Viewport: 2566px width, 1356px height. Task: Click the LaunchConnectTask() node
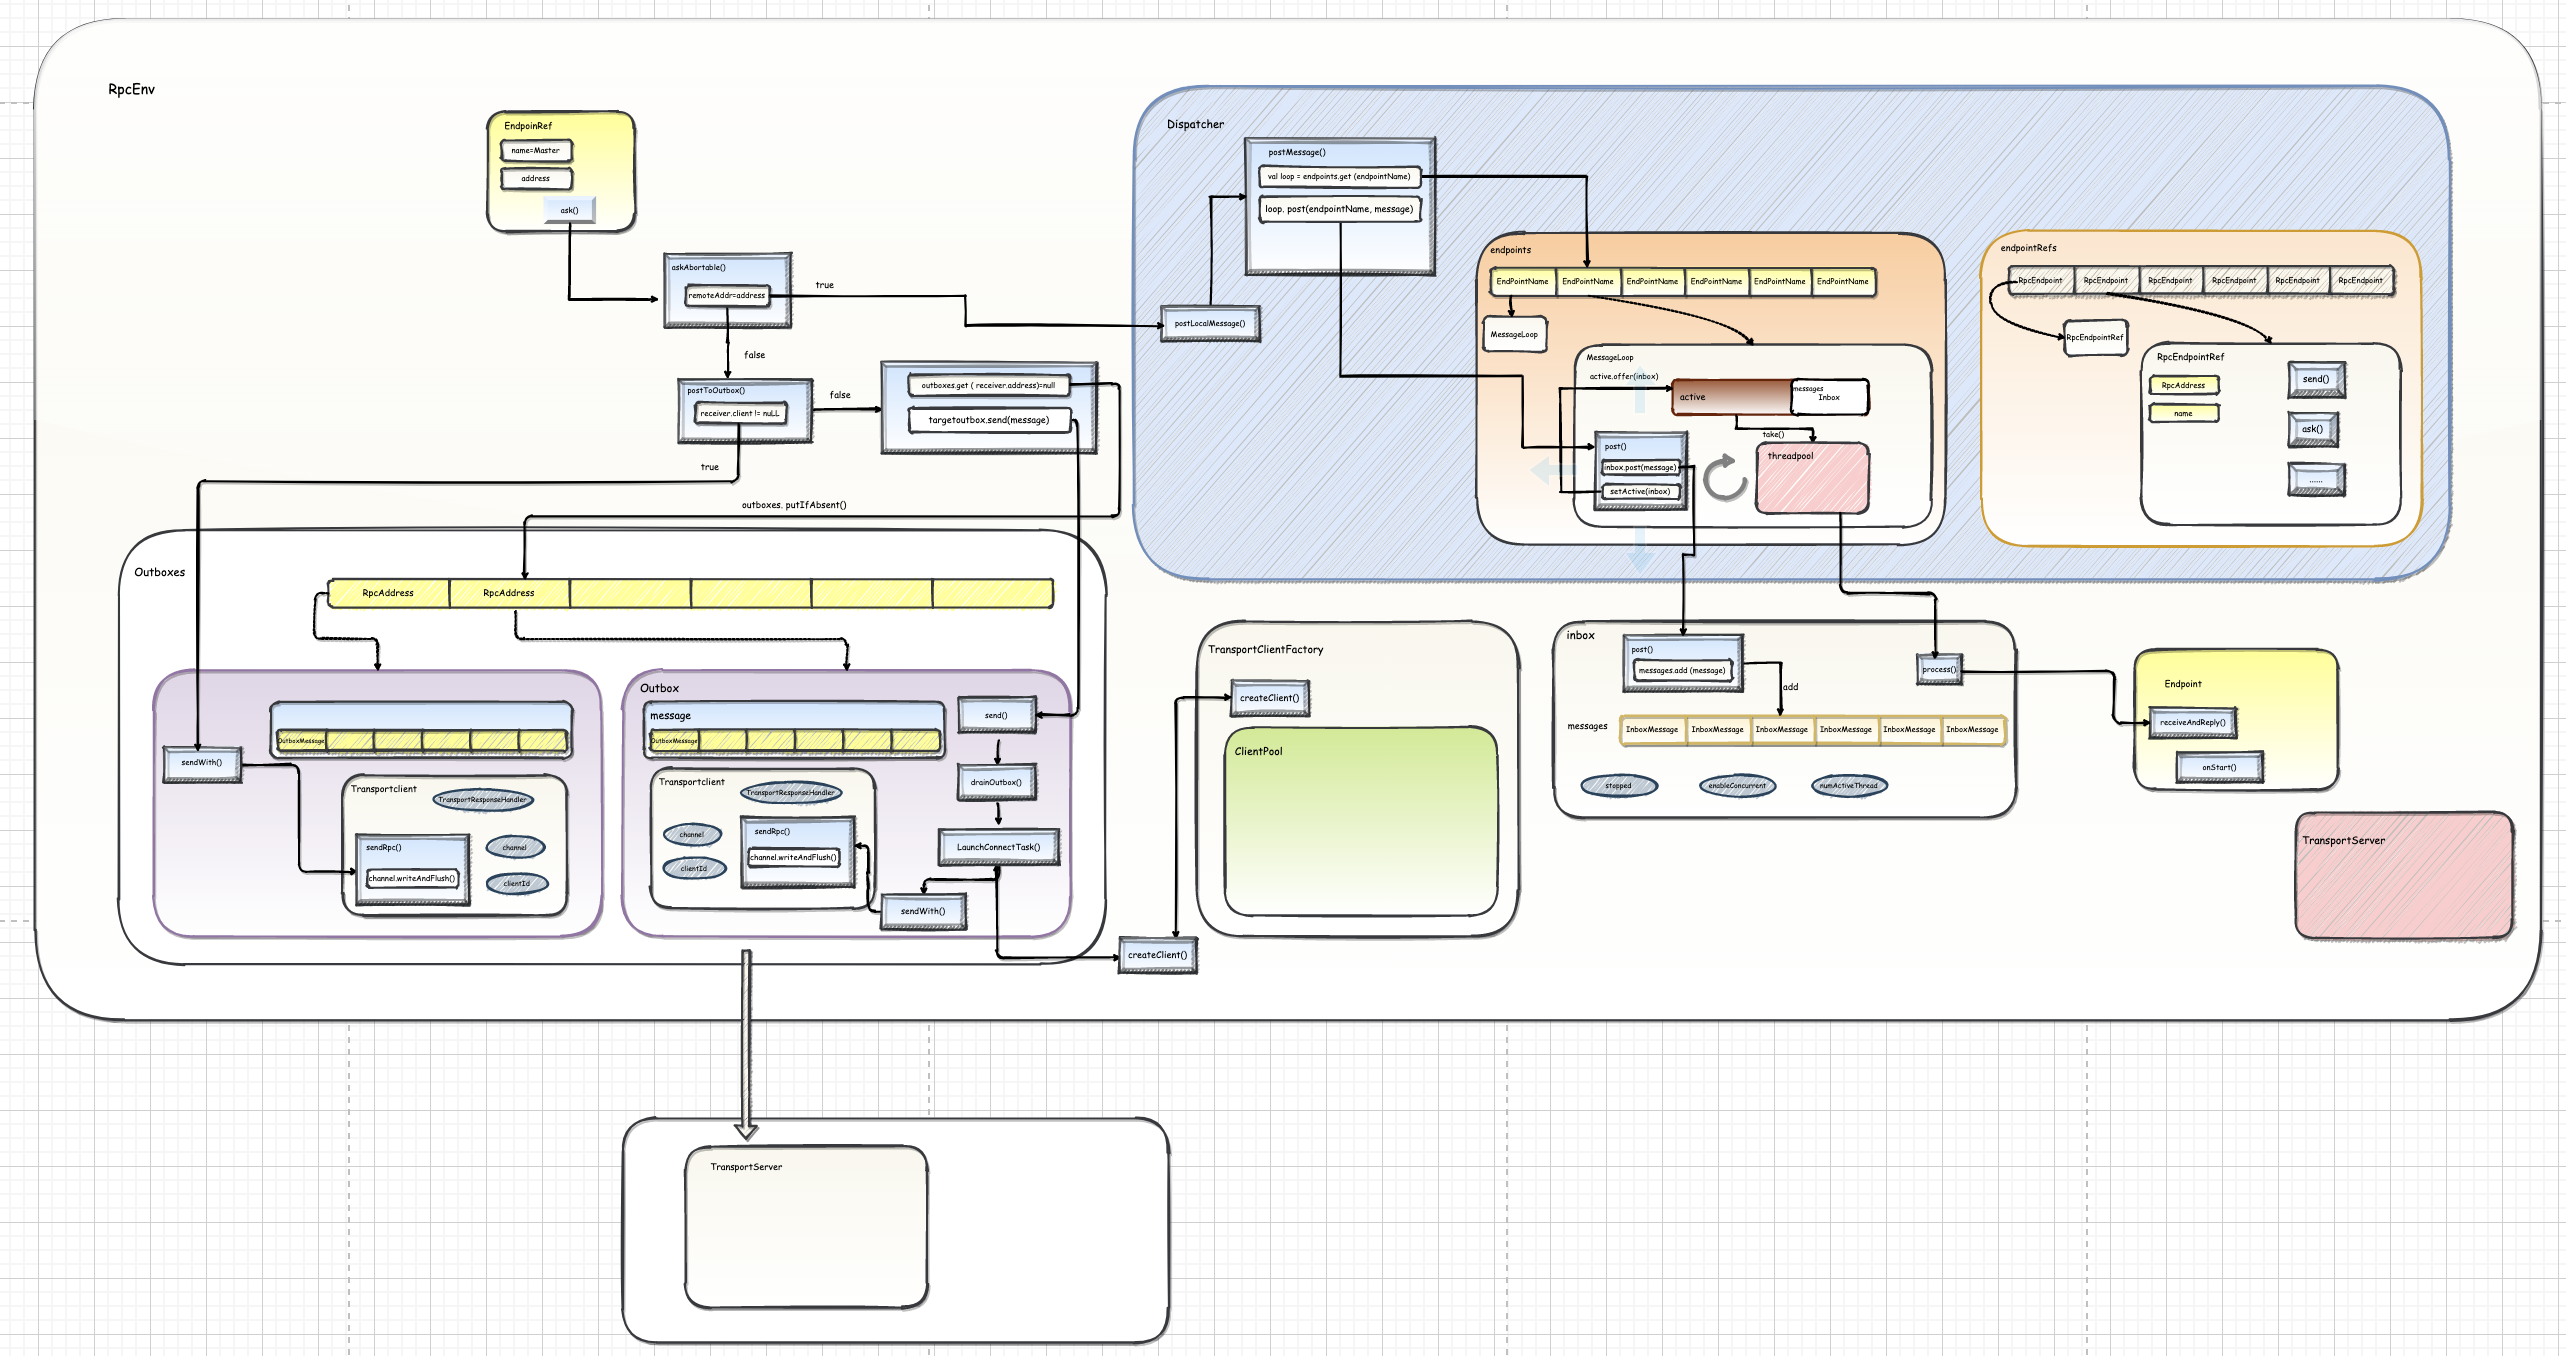pos(998,848)
